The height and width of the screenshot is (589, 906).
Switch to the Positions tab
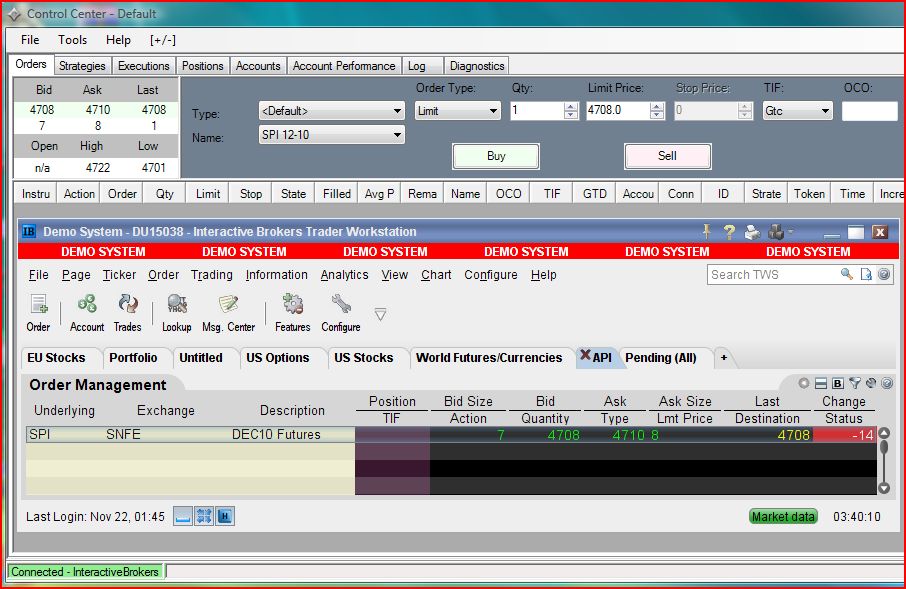point(202,66)
